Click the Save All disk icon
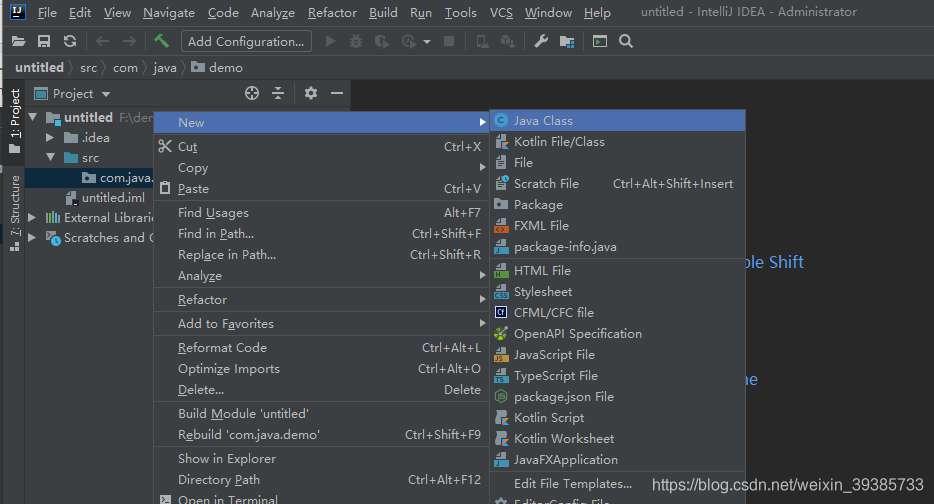The width and height of the screenshot is (934, 504). (44, 41)
